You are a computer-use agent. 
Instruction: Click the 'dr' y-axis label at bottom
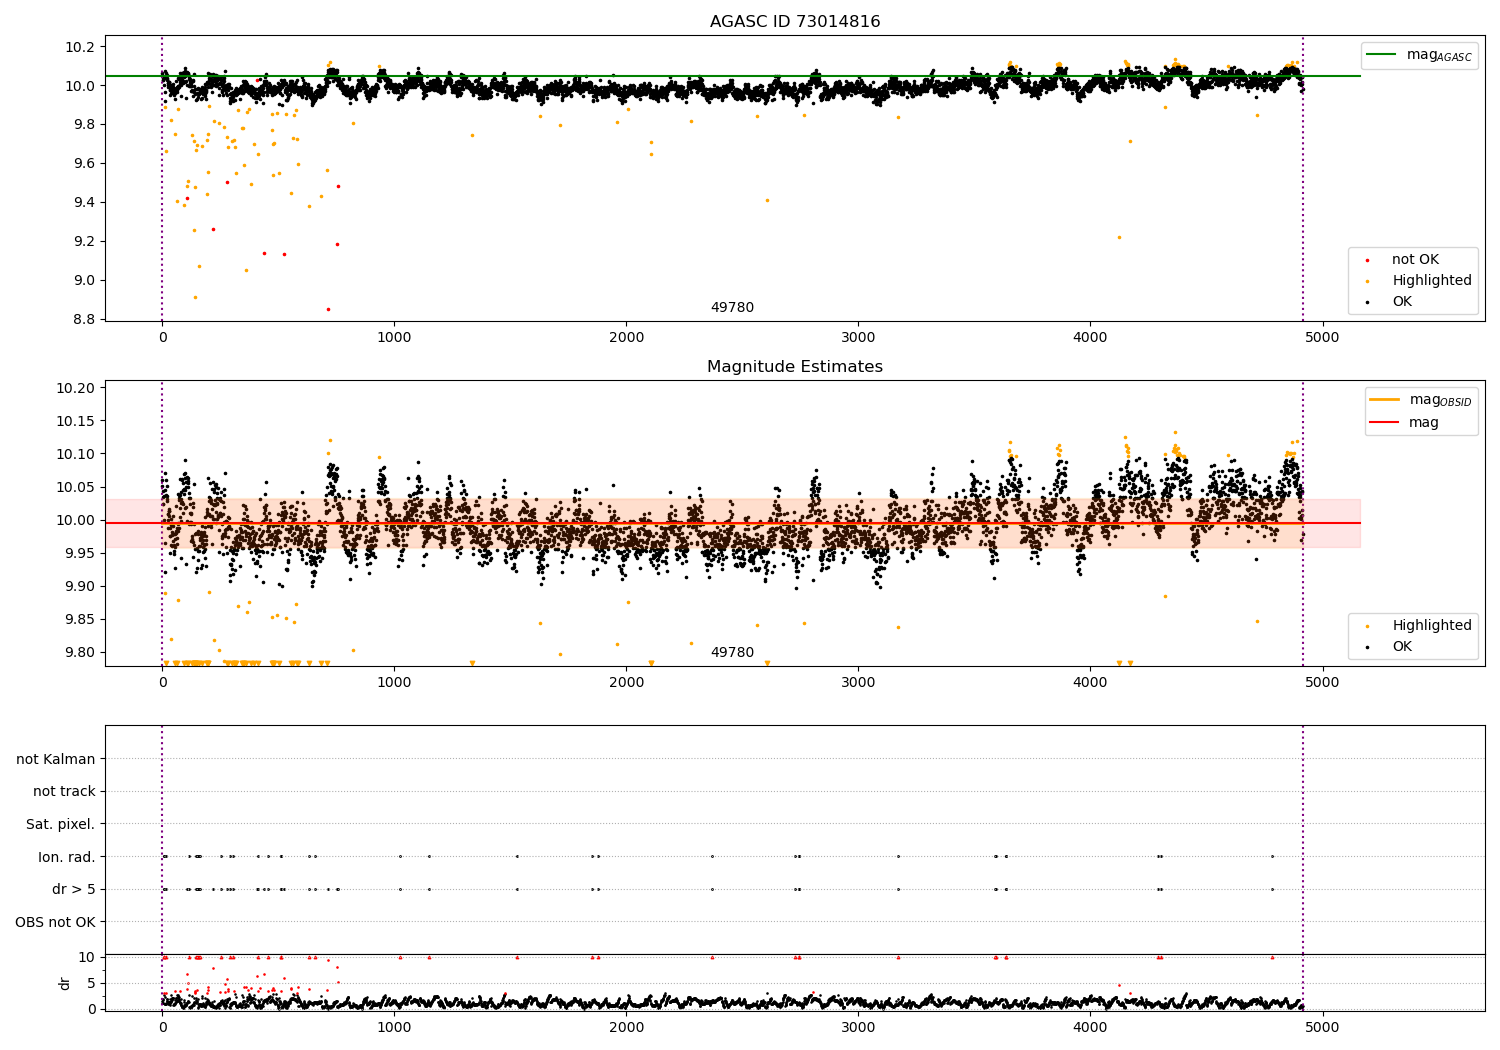tap(65, 983)
